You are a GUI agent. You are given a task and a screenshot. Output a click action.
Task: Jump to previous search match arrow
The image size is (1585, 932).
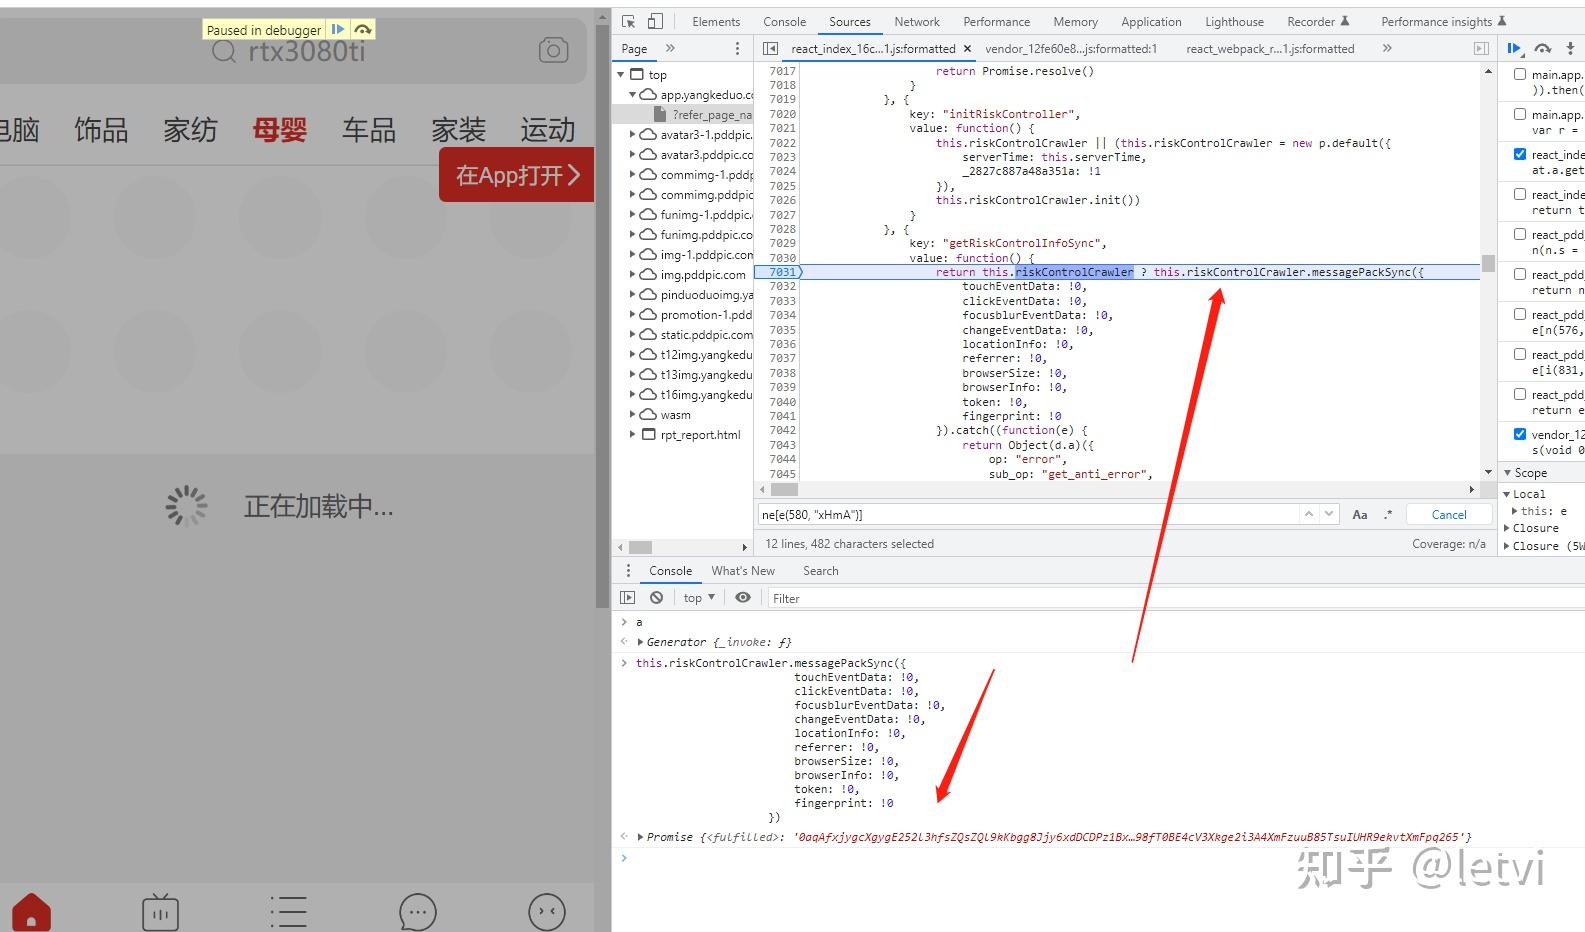point(1308,514)
